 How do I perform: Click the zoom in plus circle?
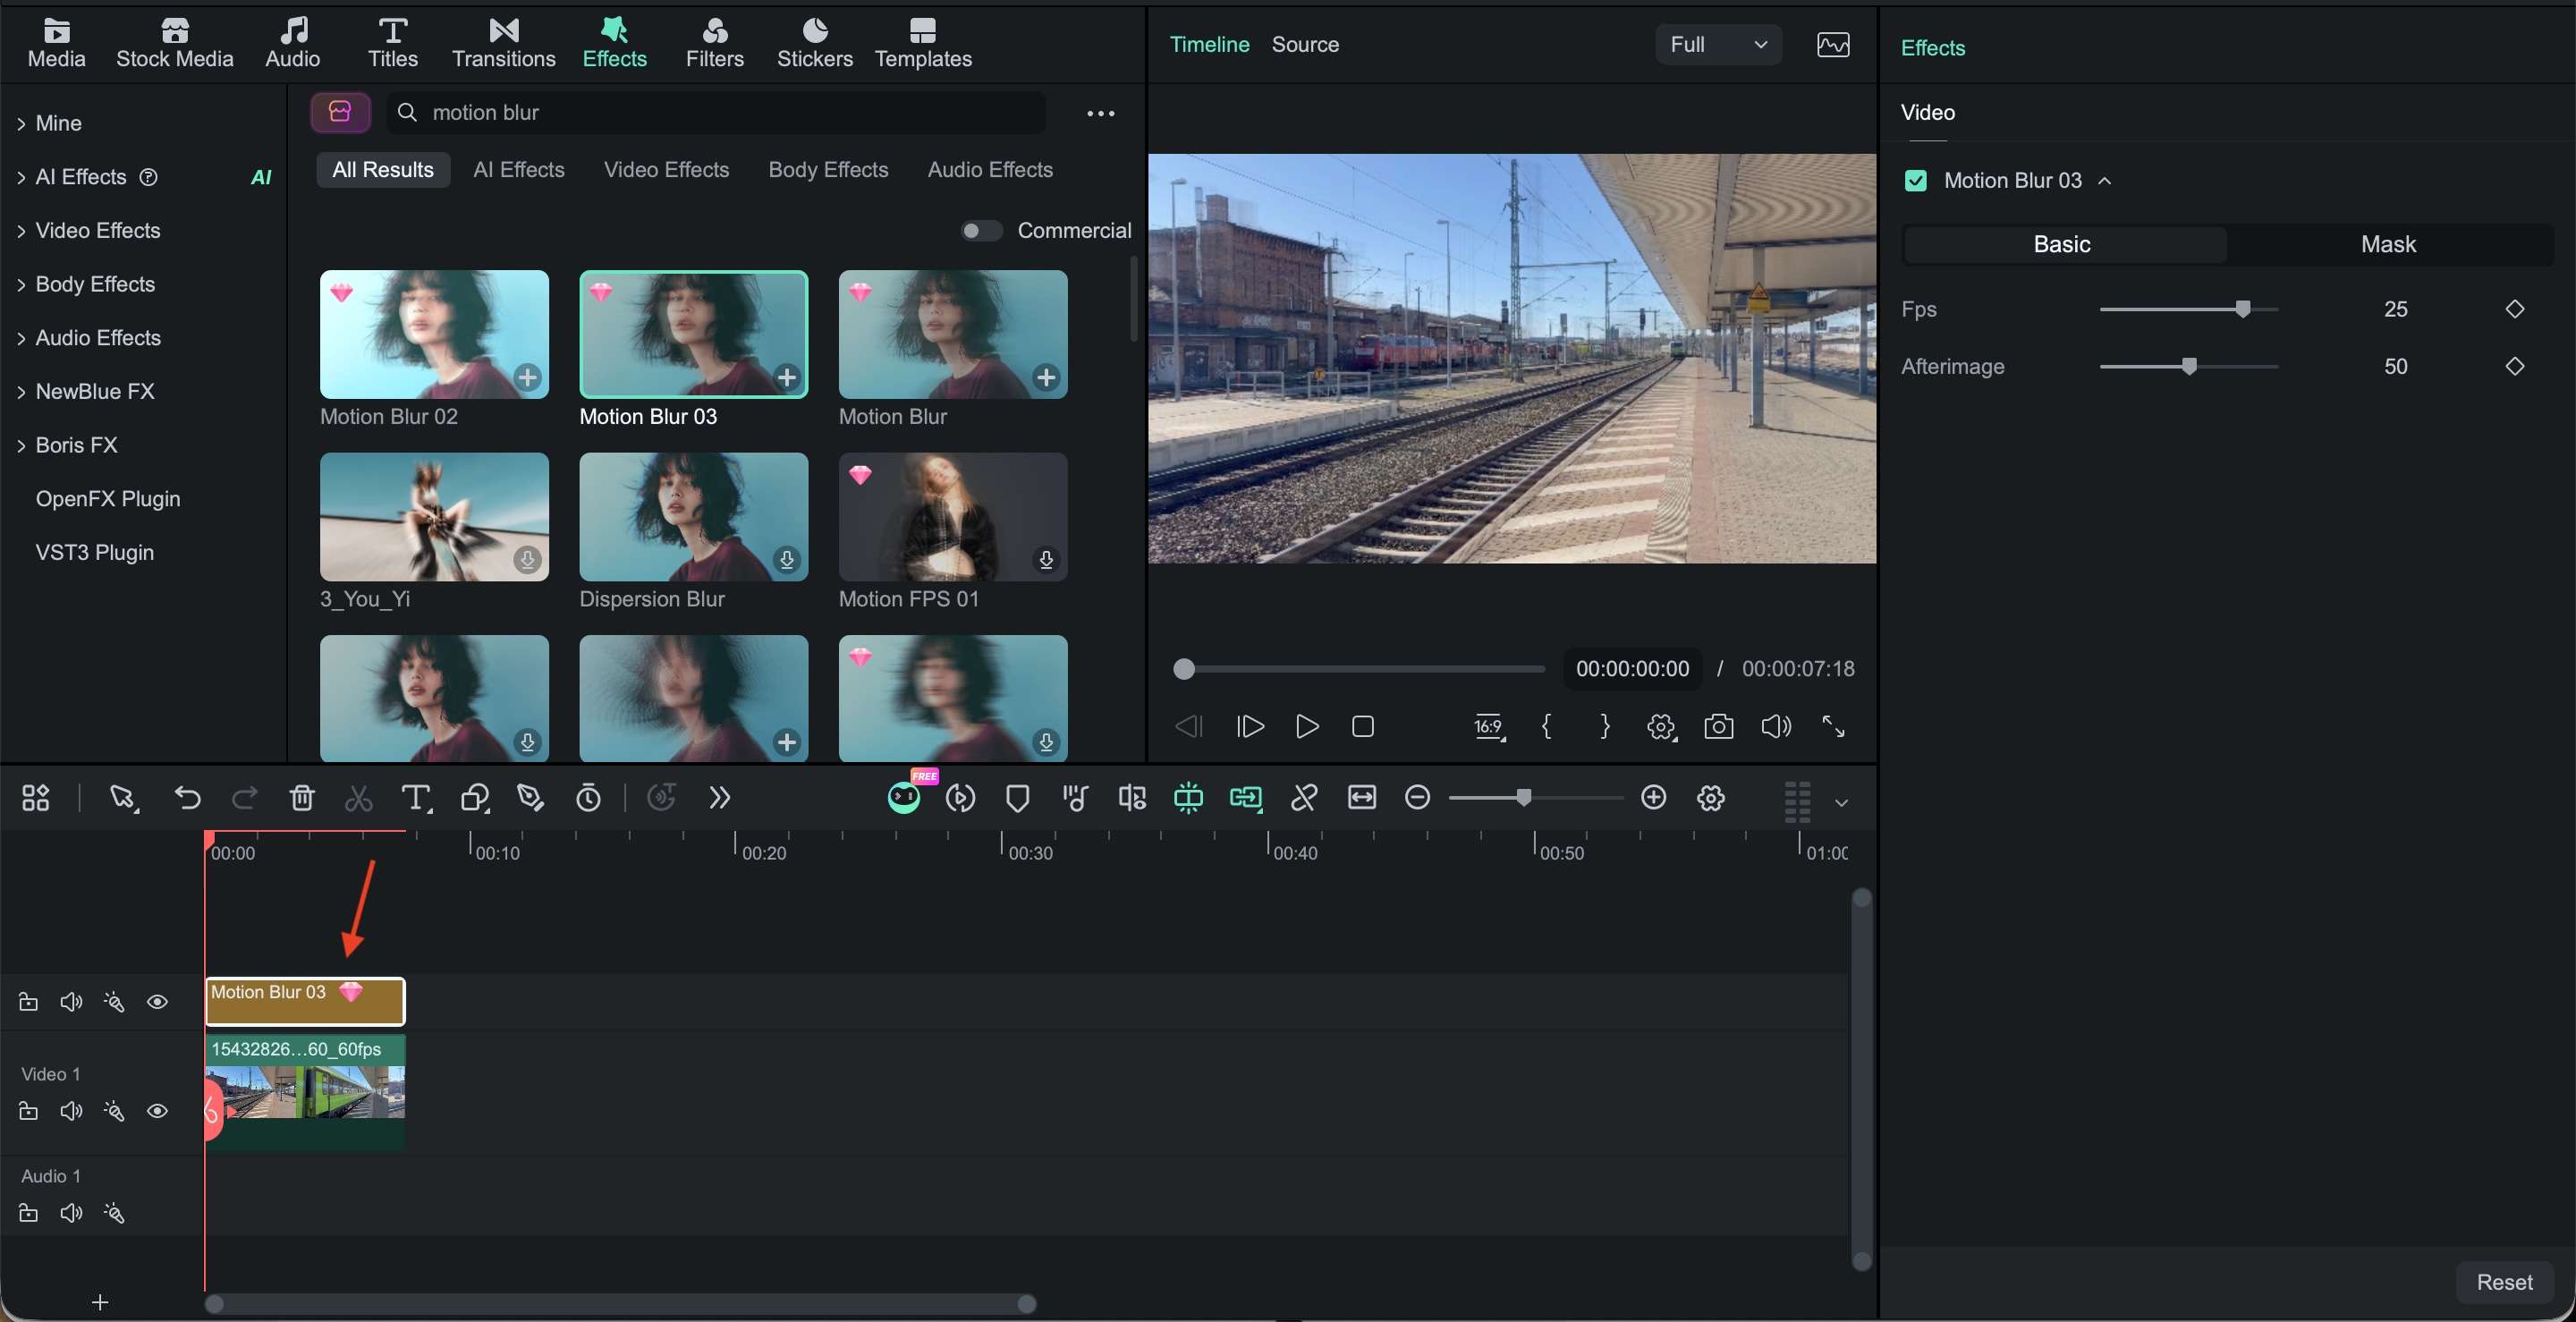click(x=1654, y=797)
